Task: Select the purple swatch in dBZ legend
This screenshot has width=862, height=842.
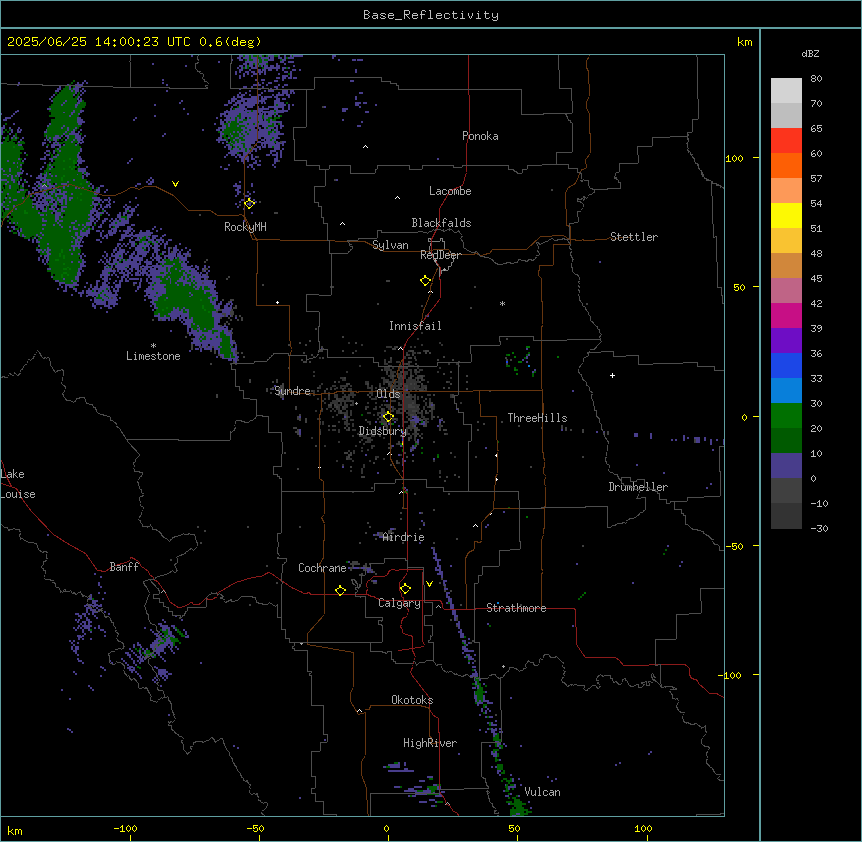Action: (786, 341)
